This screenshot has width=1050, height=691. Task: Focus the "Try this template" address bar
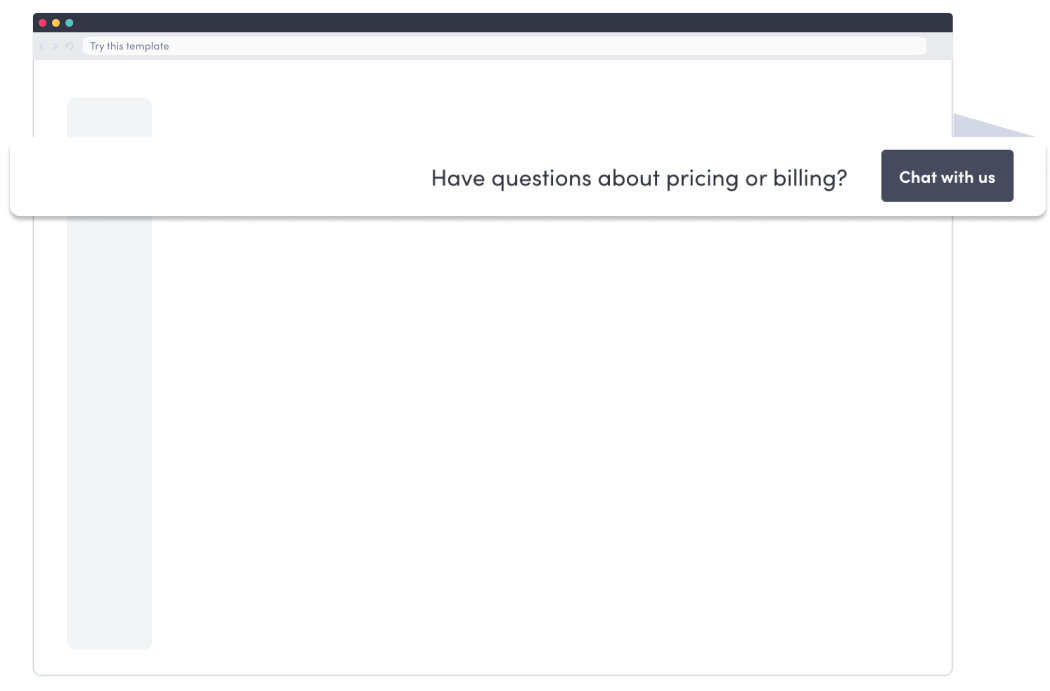pos(500,46)
